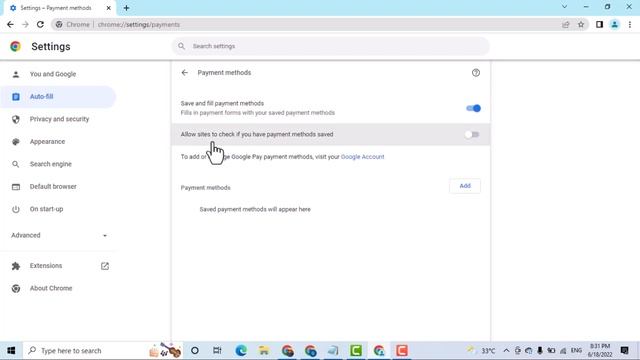Open Privacy and security settings

59,119
